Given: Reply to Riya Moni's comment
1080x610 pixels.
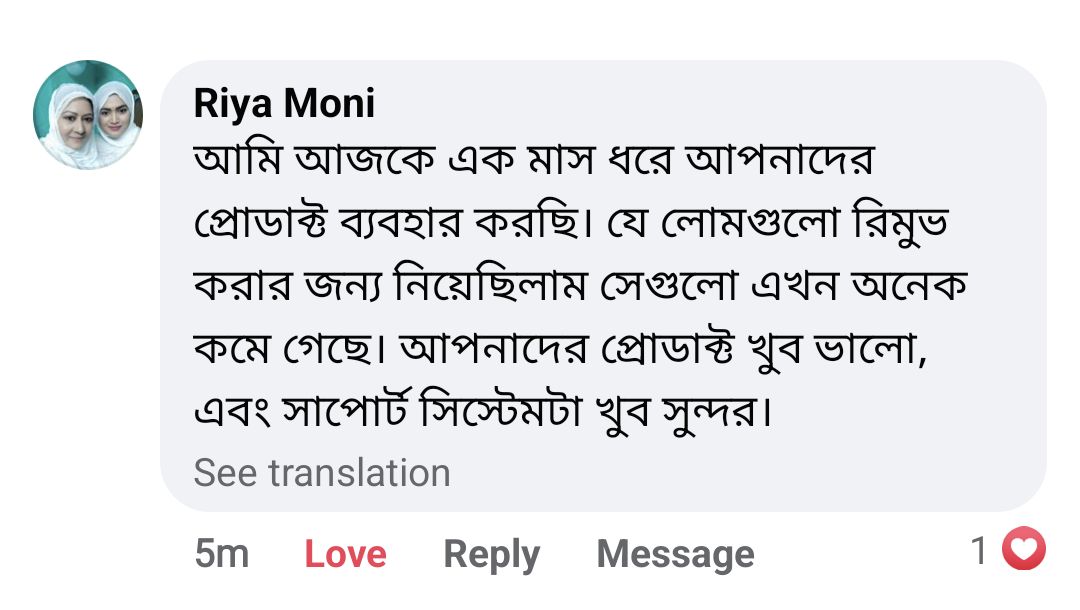Looking at the screenshot, I should tap(491, 553).
